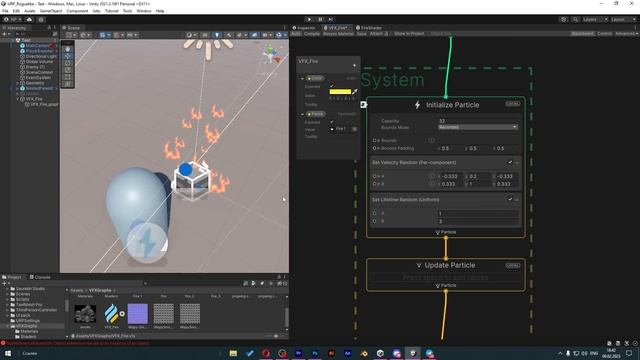Open the Layers dropdown
Image resolution: width=640 pixels, height=360 pixels.
click(x=595, y=19)
